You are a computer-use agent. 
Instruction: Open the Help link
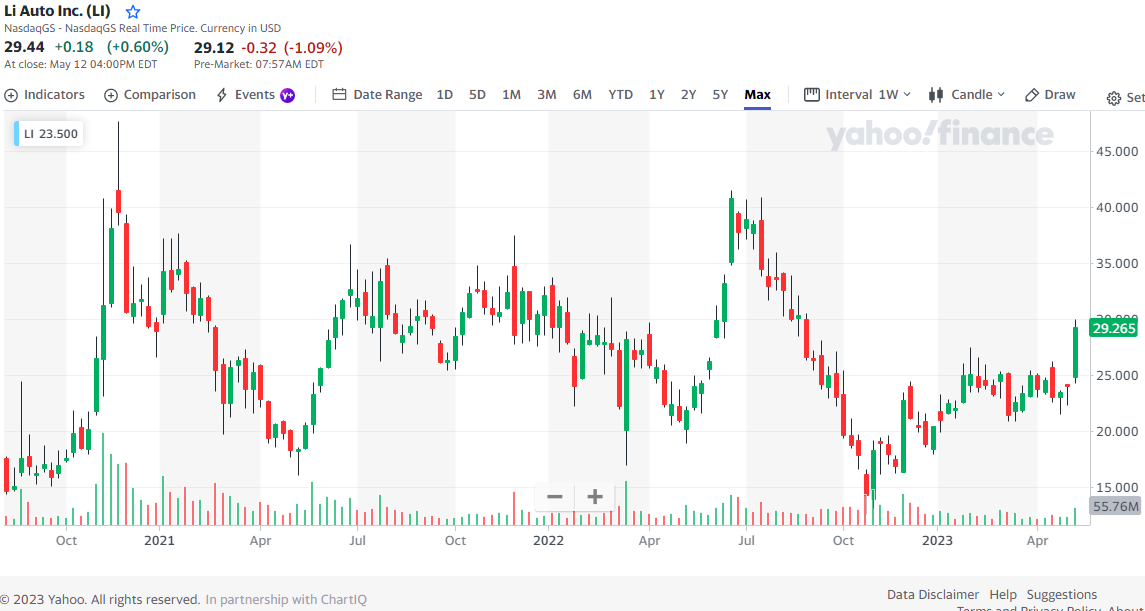tap(1003, 595)
